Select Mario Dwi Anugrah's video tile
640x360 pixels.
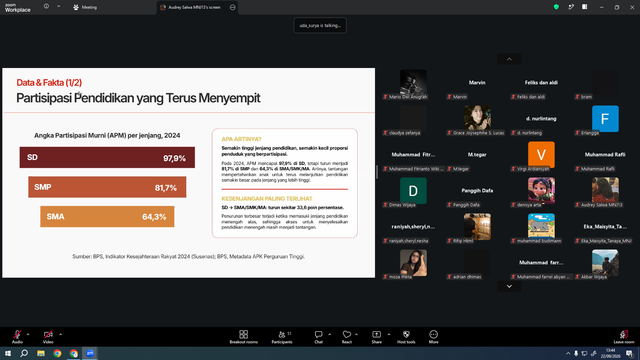click(x=413, y=84)
